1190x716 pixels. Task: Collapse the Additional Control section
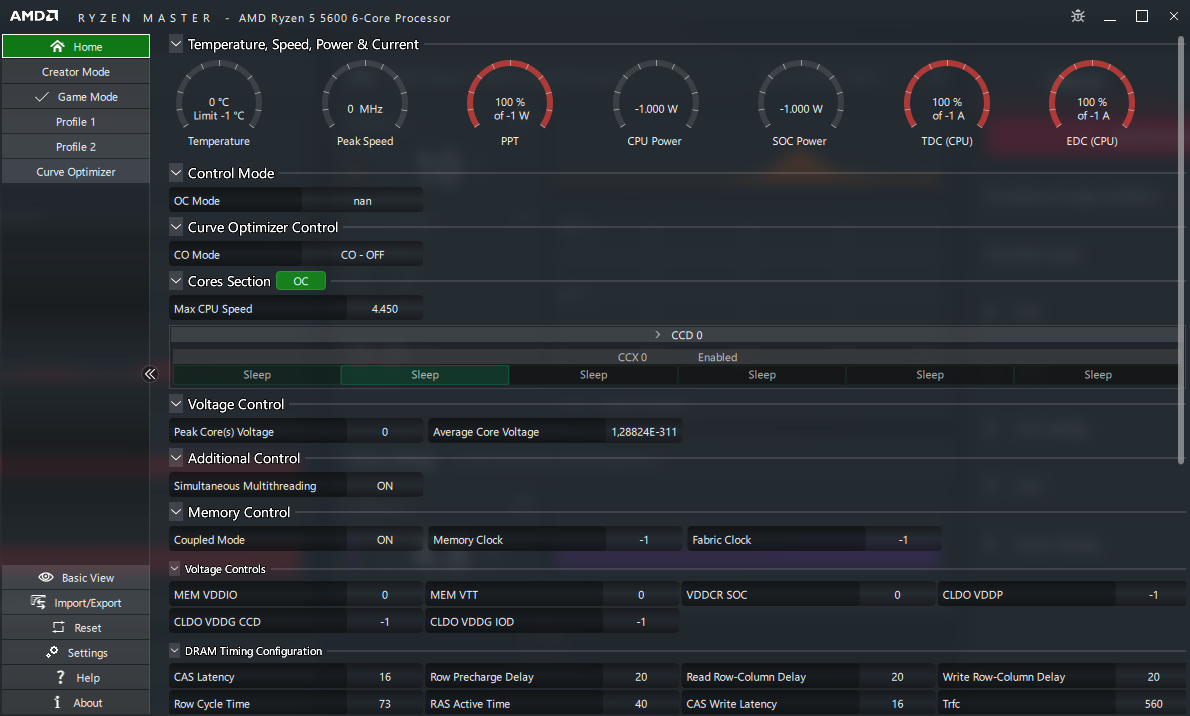point(176,458)
